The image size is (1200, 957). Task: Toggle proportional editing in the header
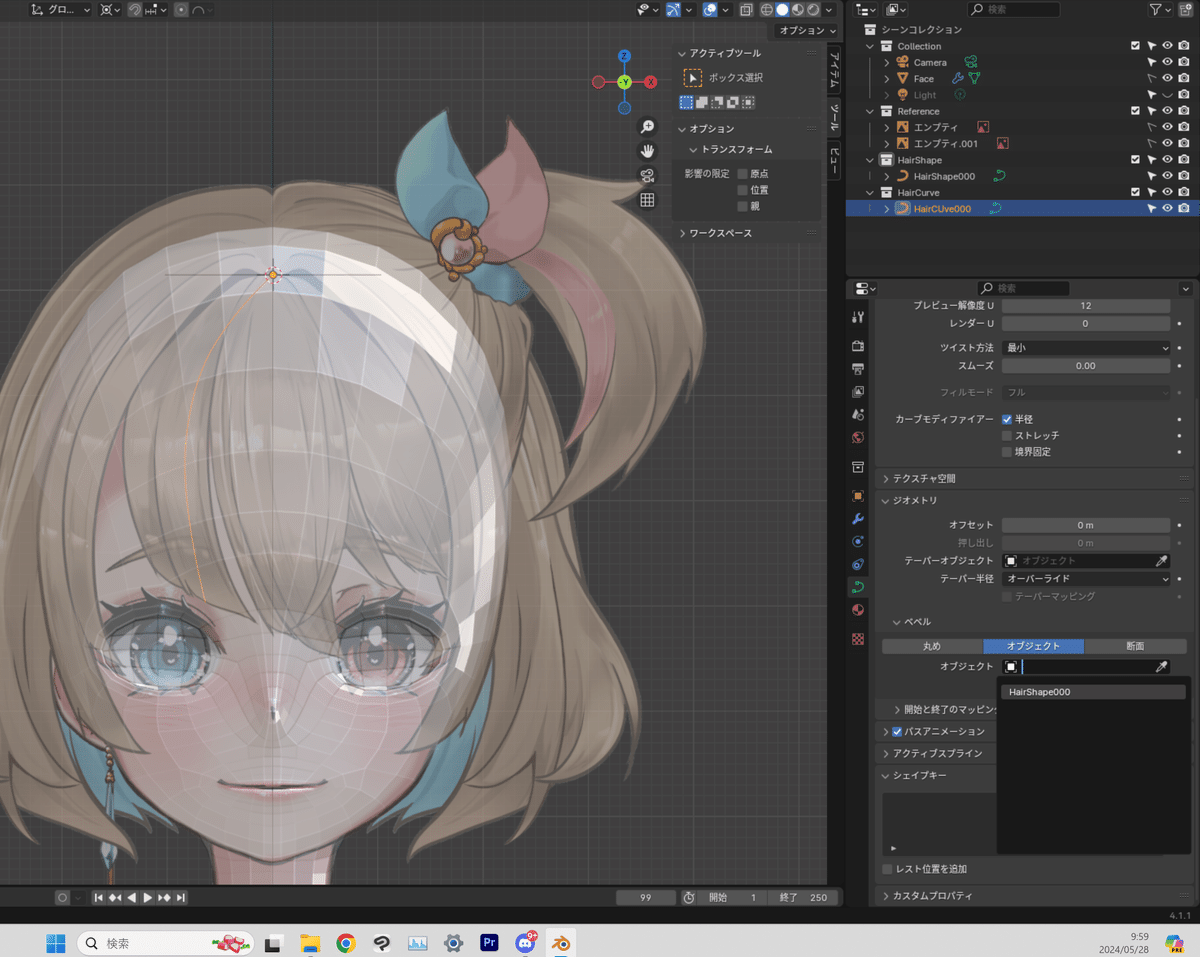181,9
